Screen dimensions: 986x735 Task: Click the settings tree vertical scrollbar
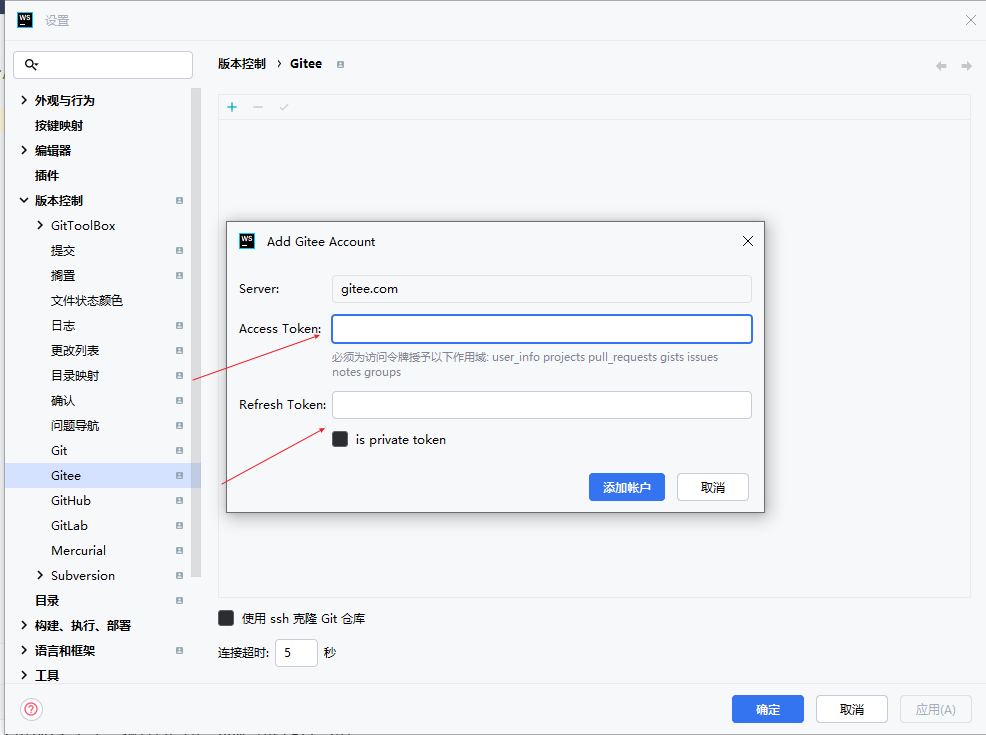[196, 333]
